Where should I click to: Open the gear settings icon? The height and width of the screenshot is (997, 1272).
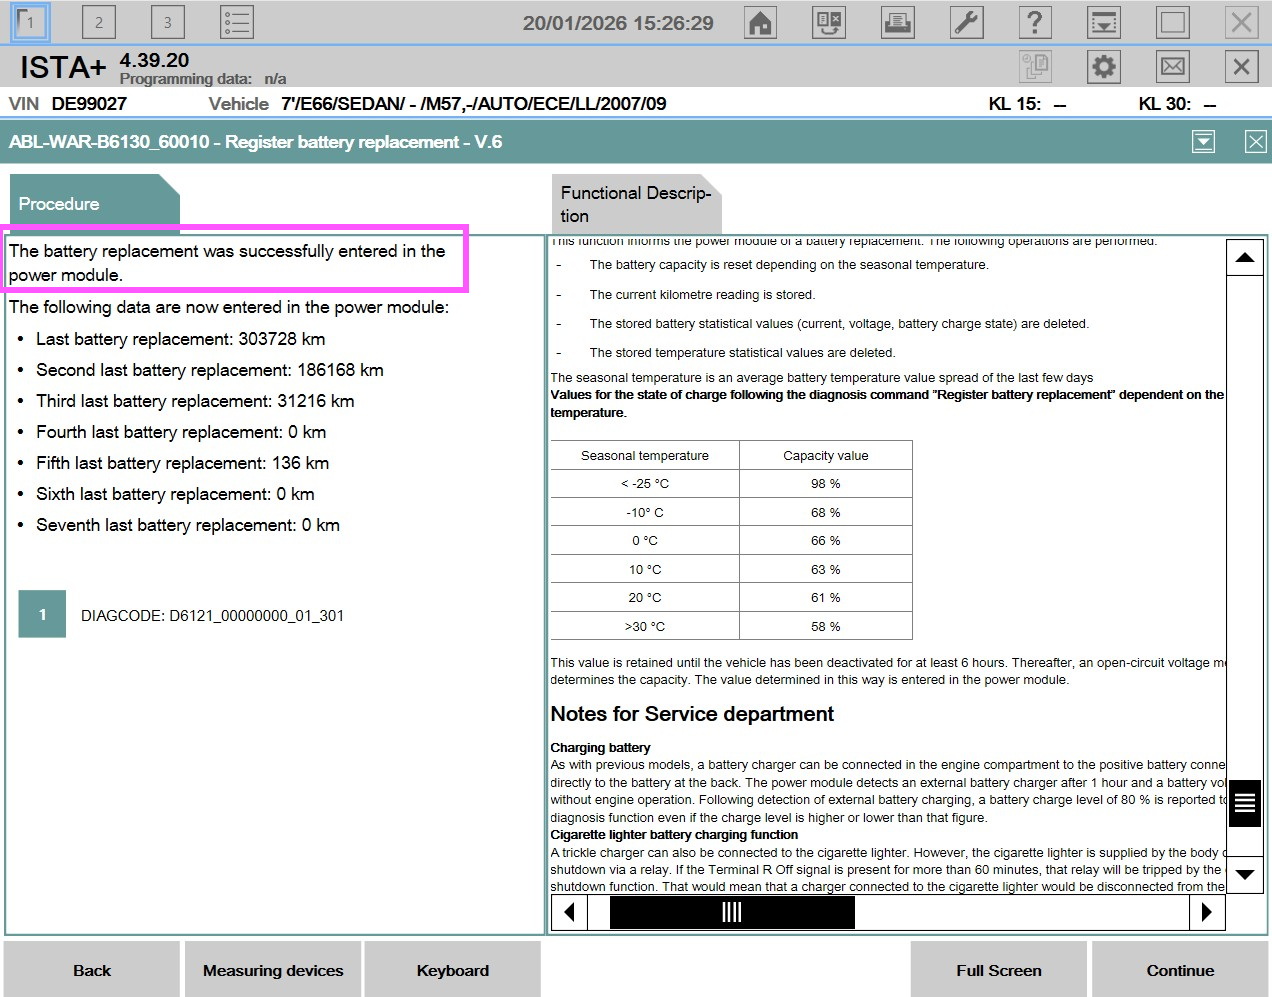pyautogui.click(x=1103, y=67)
